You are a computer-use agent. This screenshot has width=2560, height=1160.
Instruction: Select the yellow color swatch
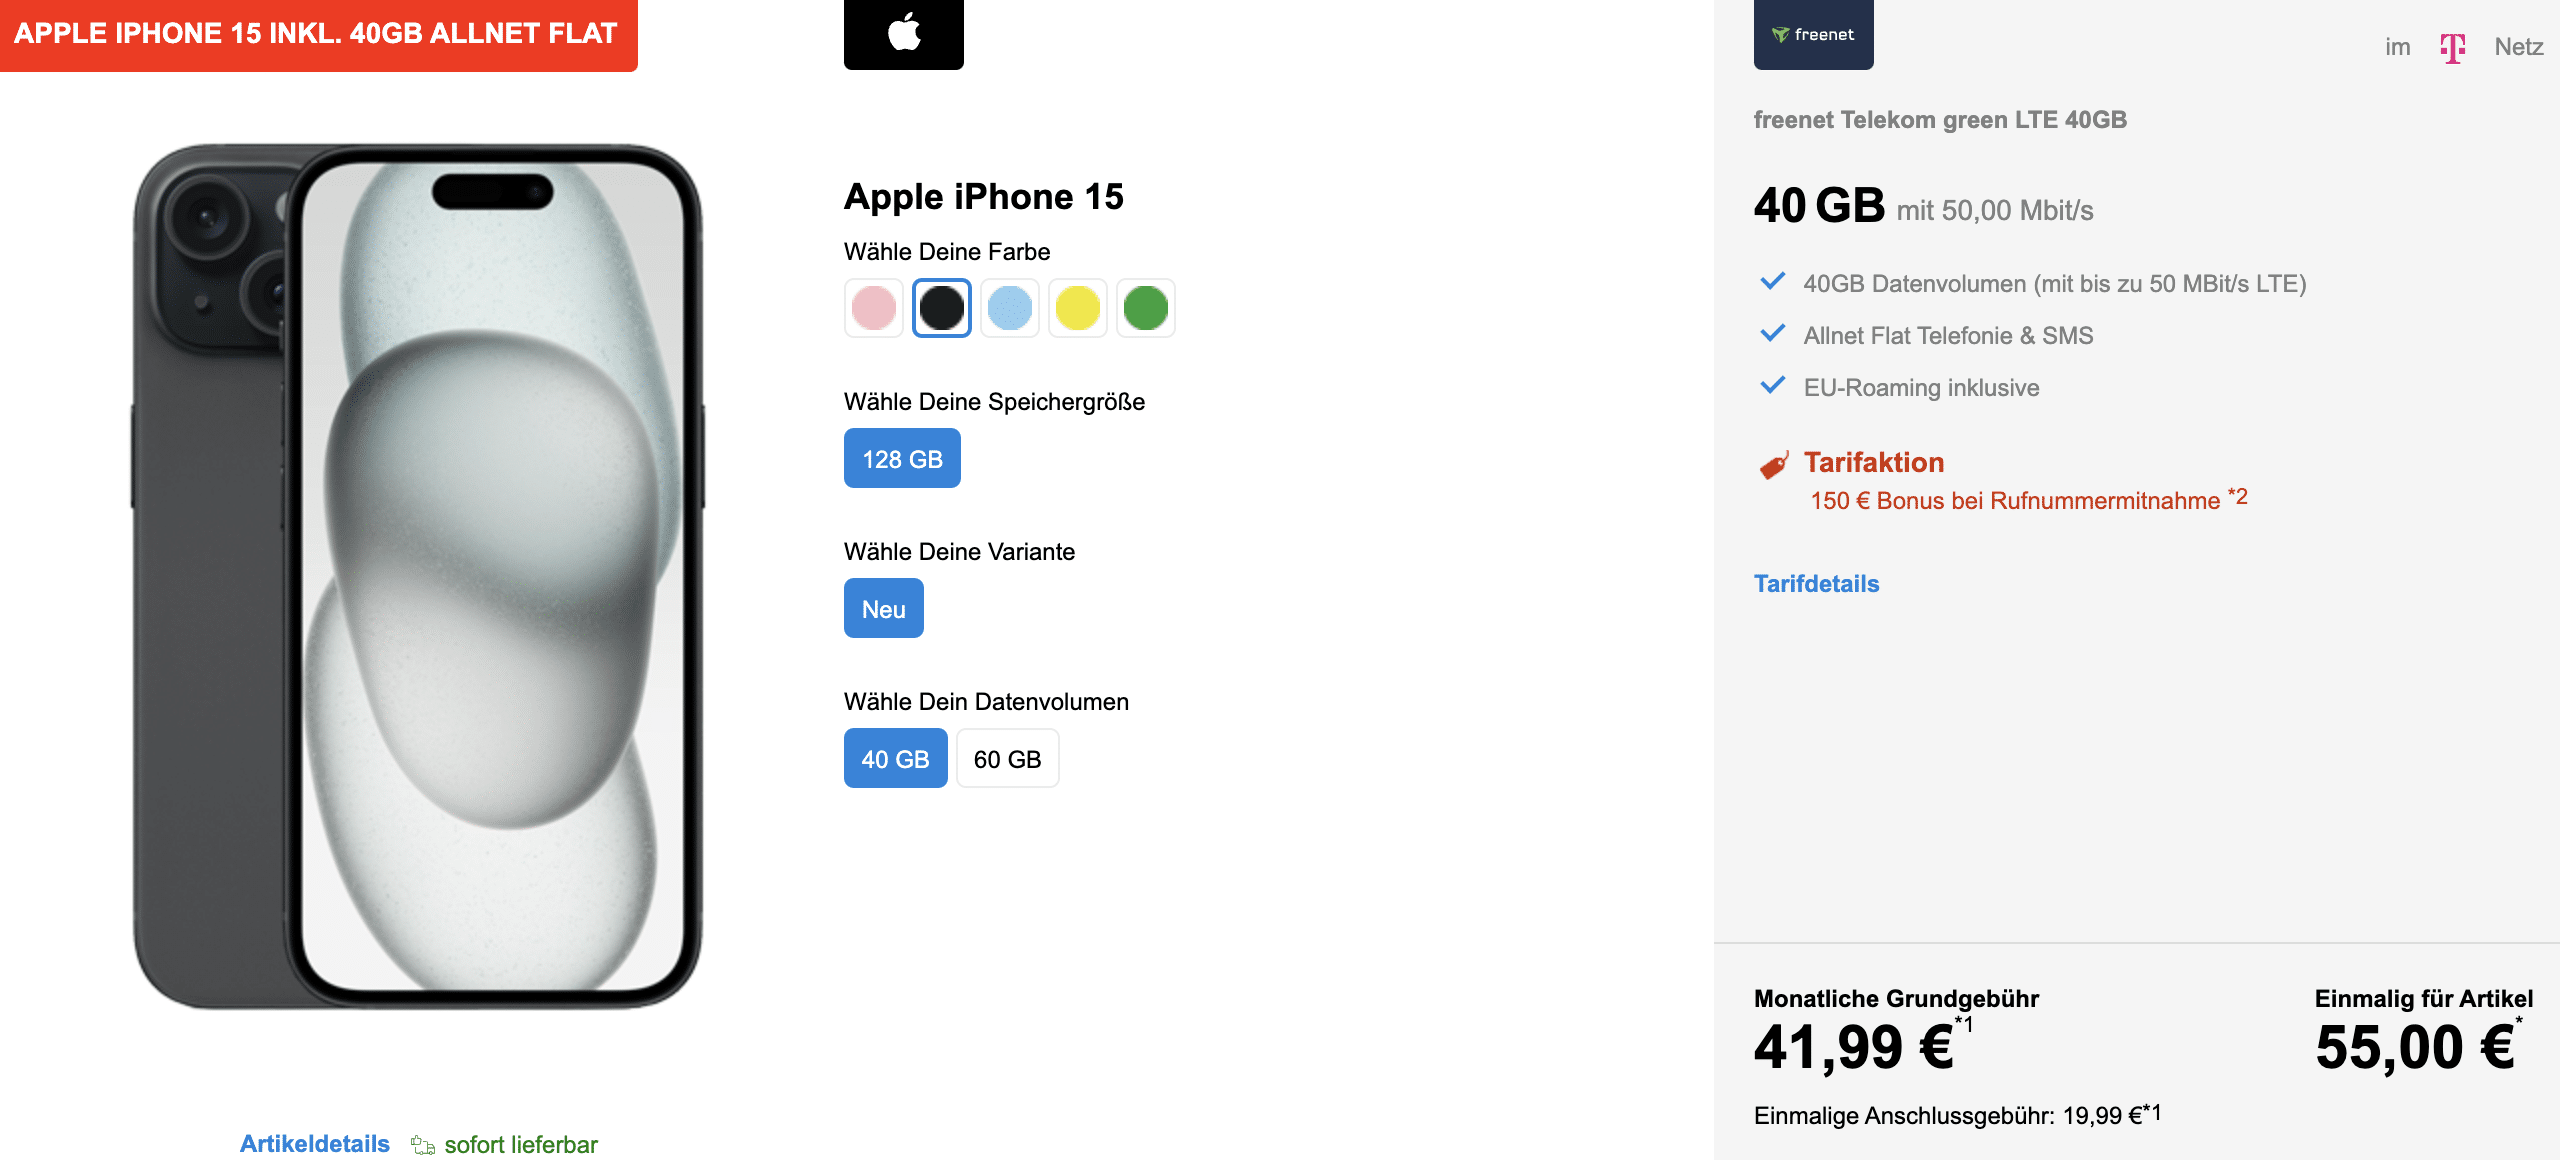[x=1078, y=308]
